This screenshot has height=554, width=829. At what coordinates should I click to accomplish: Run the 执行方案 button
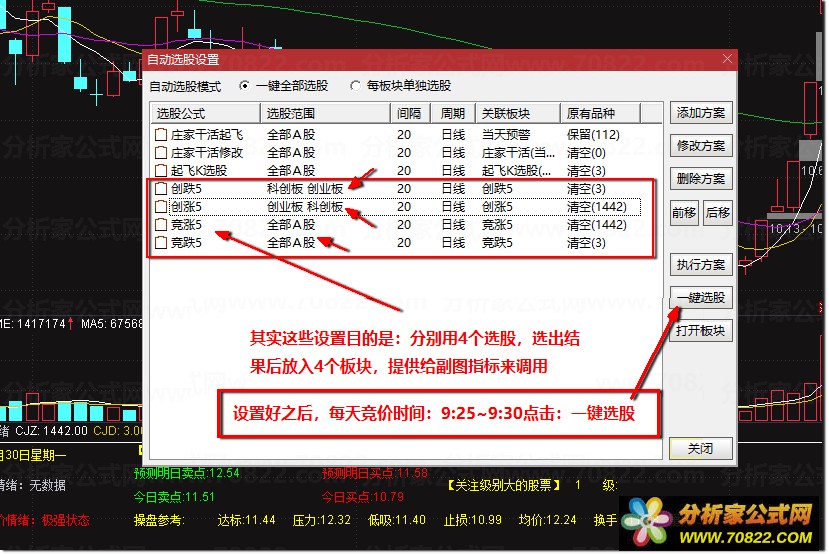(x=701, y=264)
